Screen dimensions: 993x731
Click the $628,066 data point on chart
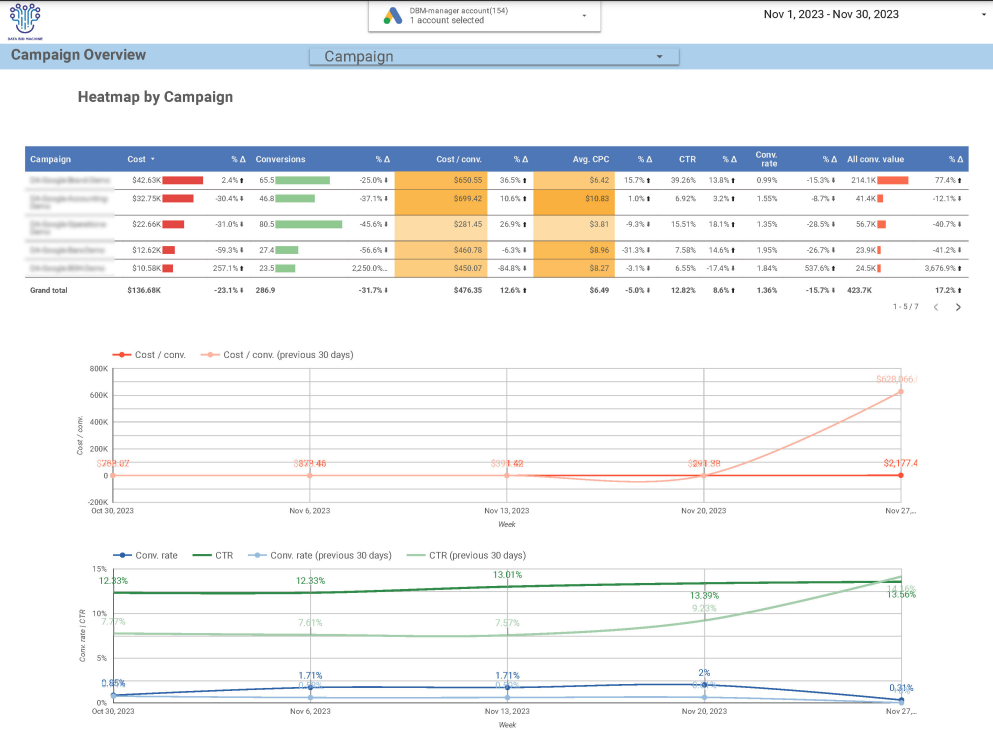click(x=900, y=391)
